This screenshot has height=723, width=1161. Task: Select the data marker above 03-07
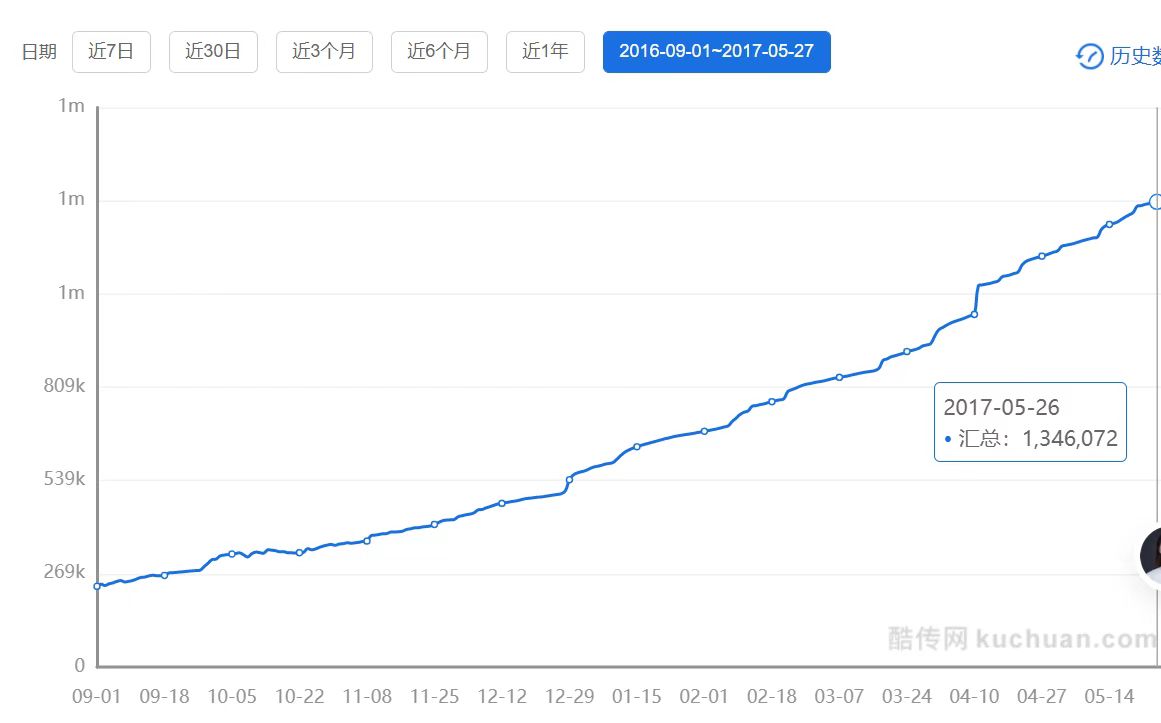click(839, 377)
